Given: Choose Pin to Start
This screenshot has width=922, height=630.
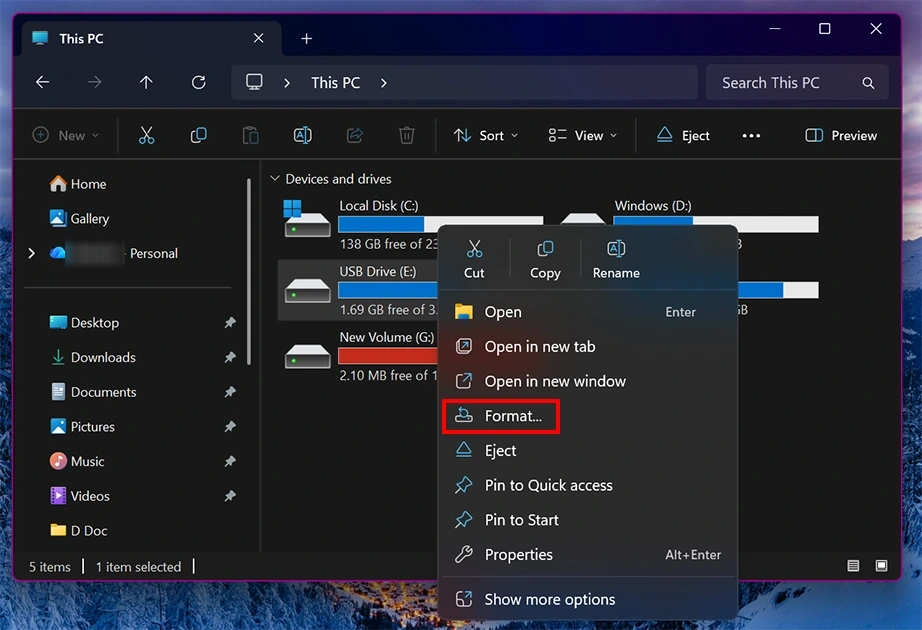Looking at the screenshot, I should (x=588, y=520).
